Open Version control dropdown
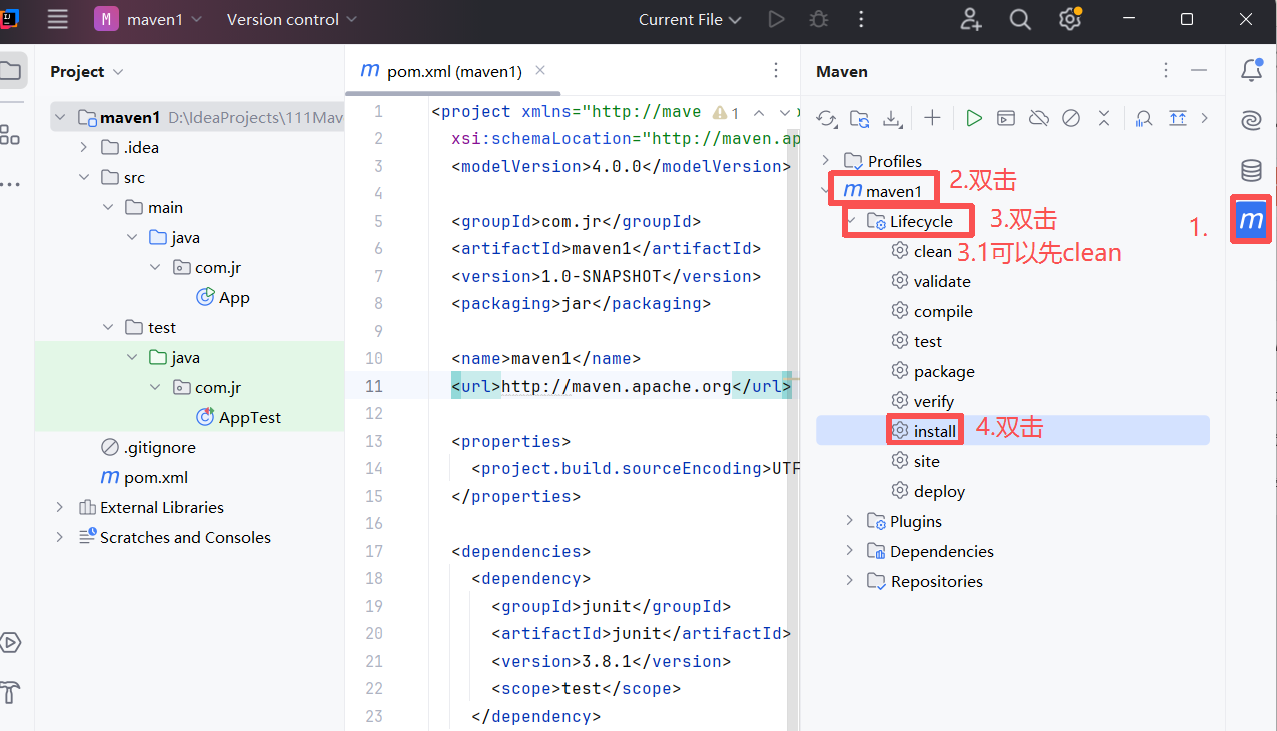This screenshot has height=731, width=1277. tap(291, 19)
